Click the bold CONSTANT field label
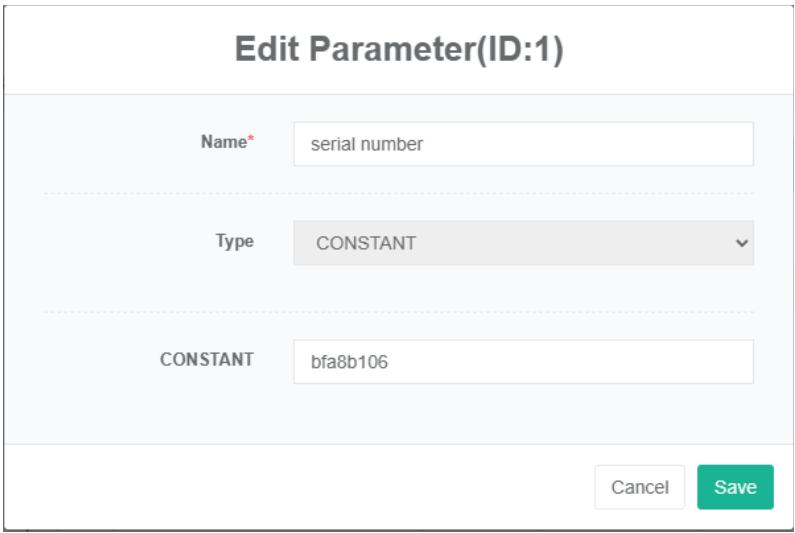Screen dimensions: 795x533 [x=207, y=360]
